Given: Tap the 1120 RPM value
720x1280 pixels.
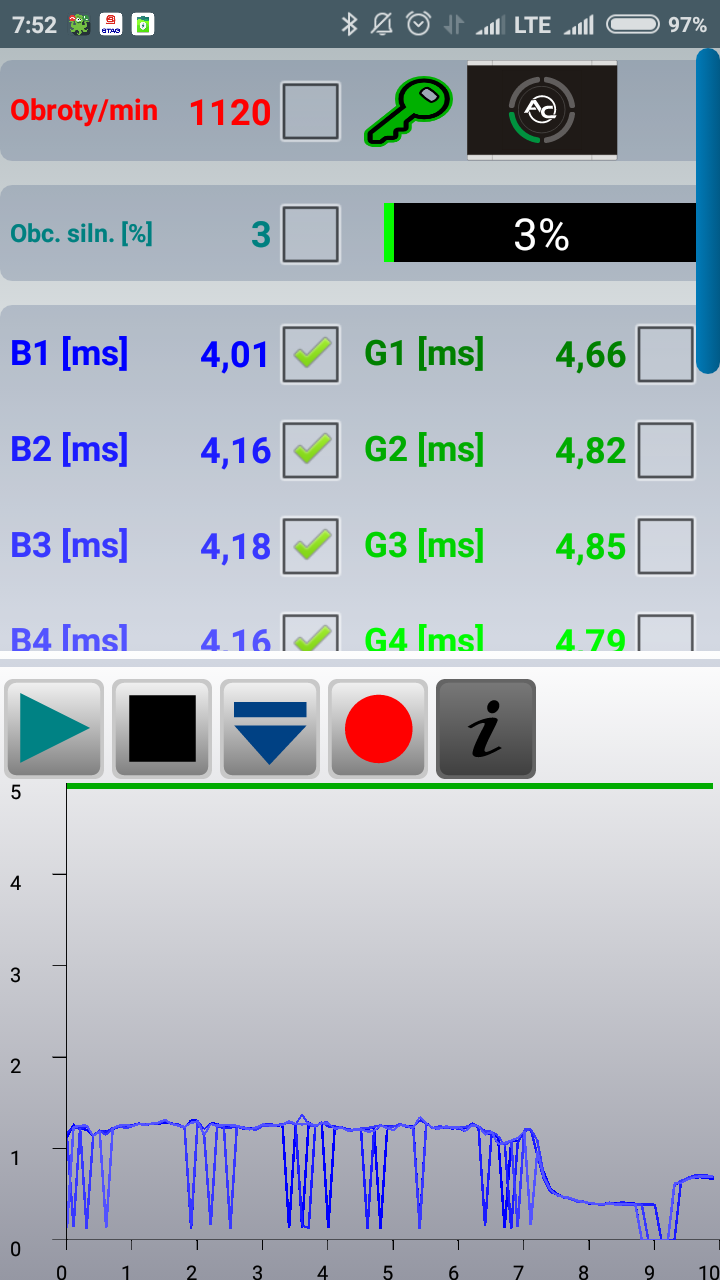Looking at the screenshot, I should 230,112.
